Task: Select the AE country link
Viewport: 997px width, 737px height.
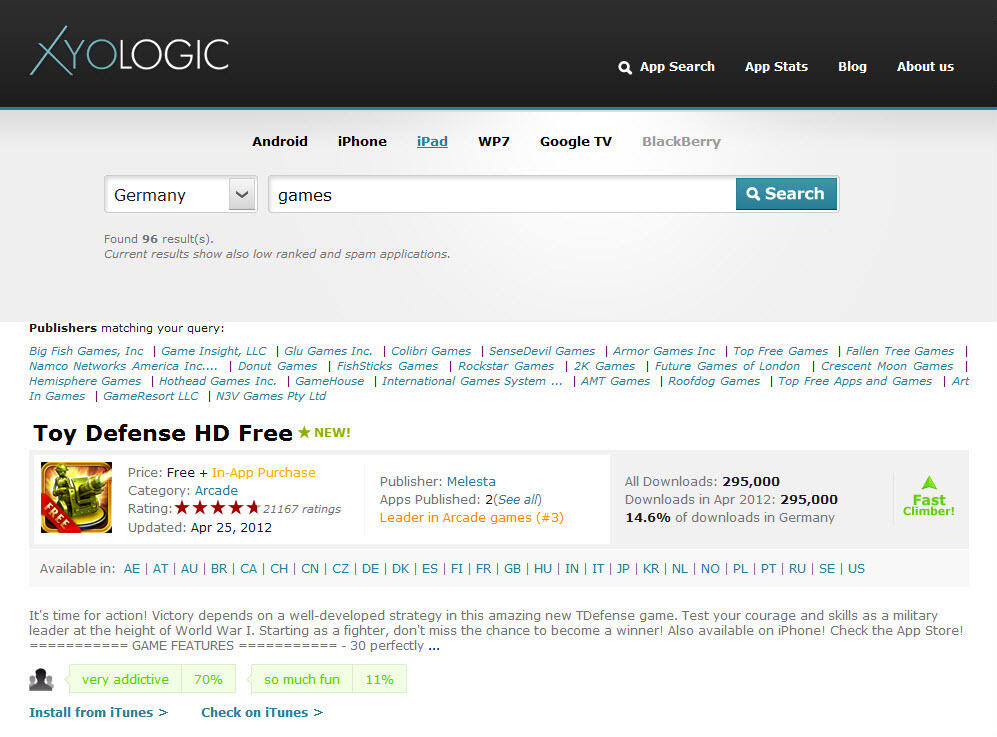Action: click(x=132, y=568)
